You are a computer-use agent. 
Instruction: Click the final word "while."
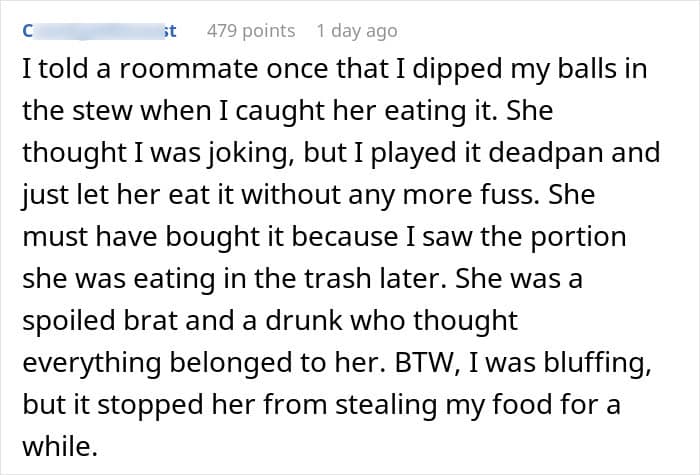58,445
